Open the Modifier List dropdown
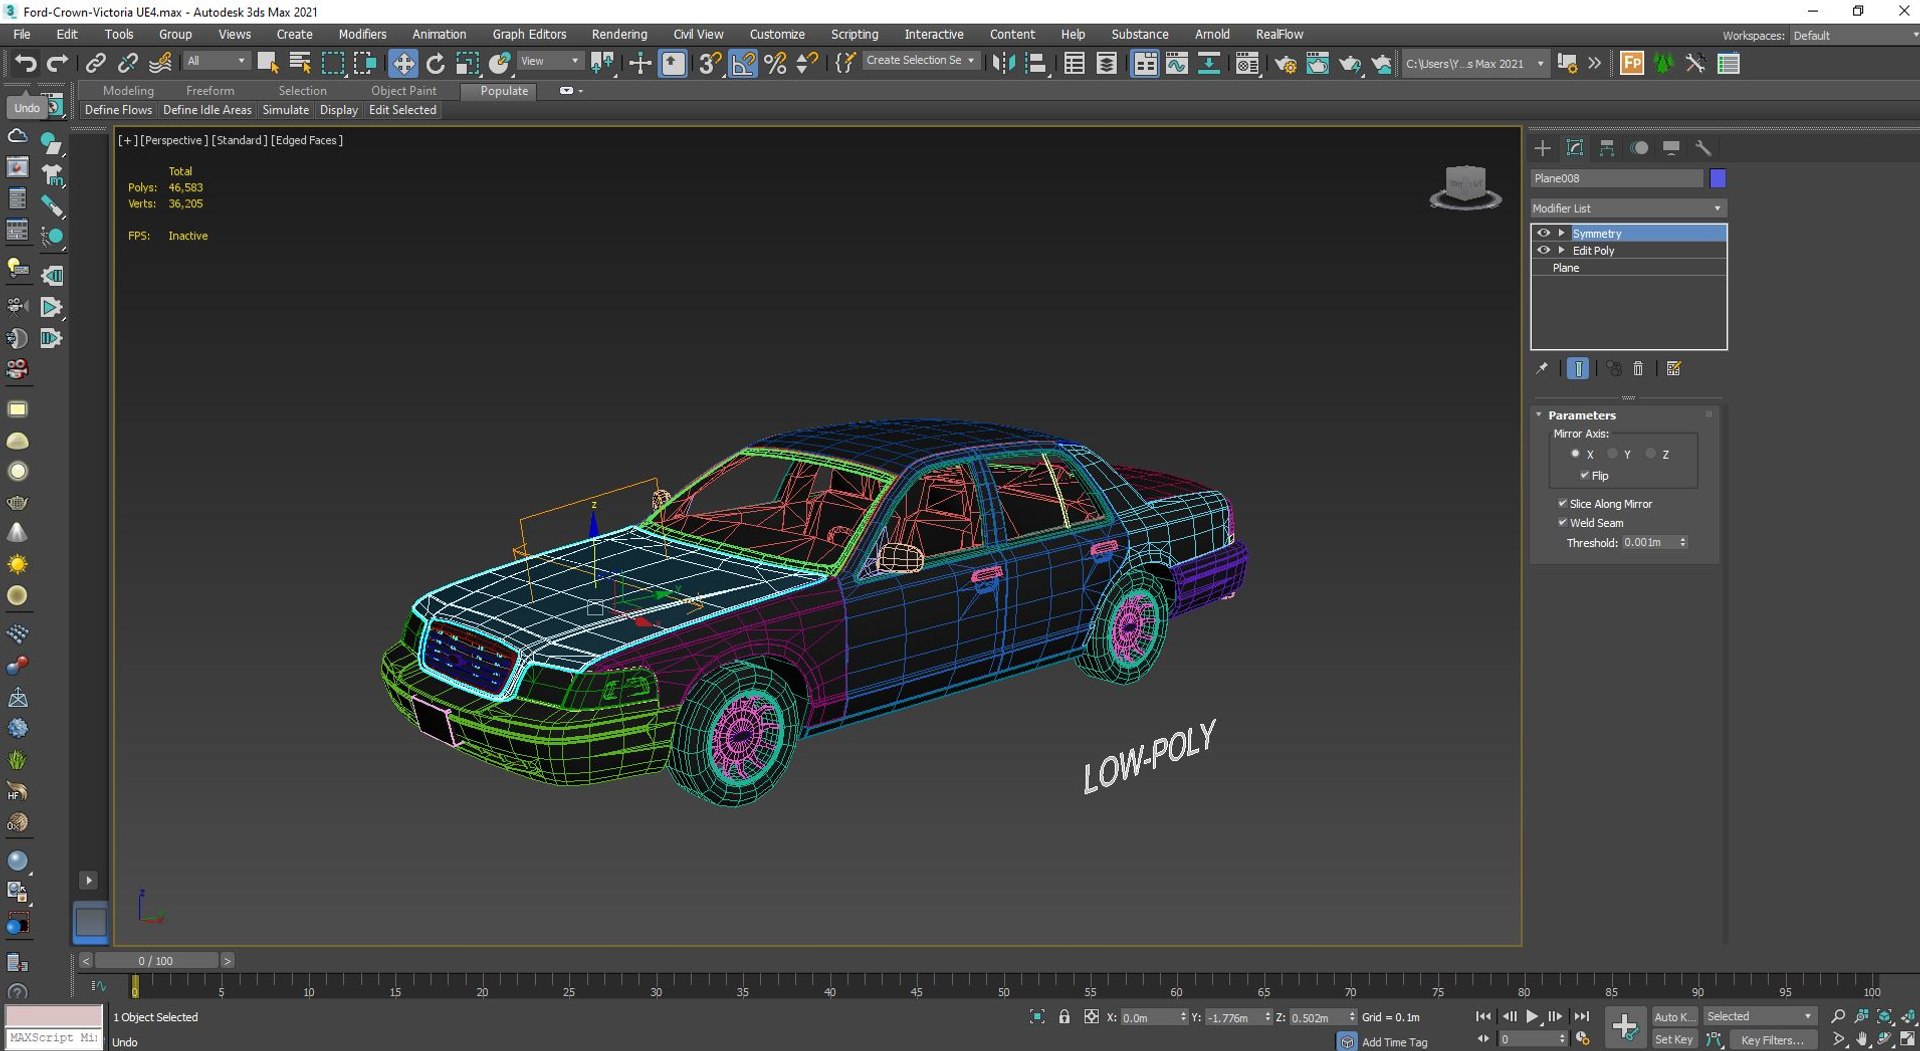 coord(1628,208)
